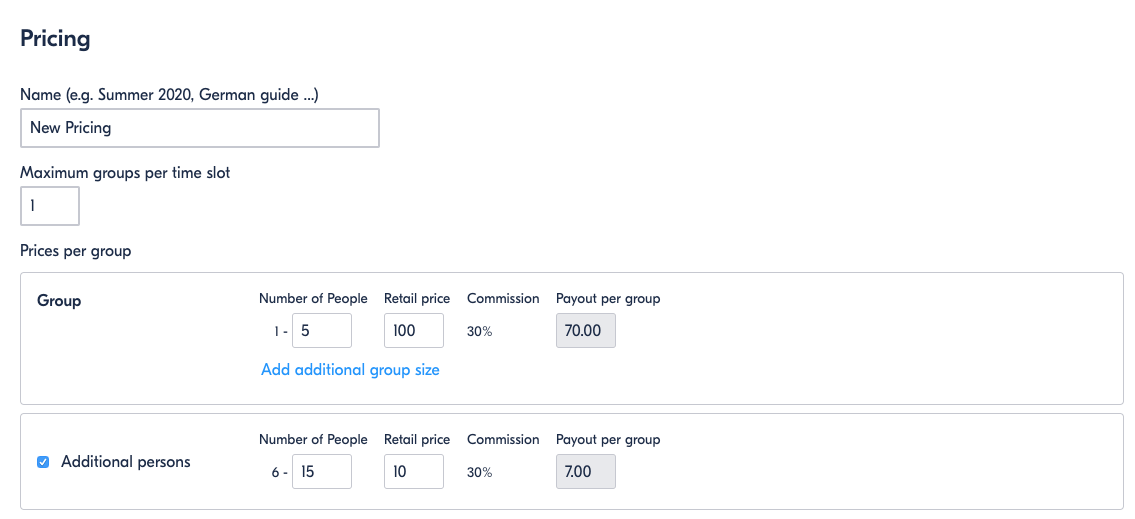Click the Additional persons 30% commission value

[479, 473]
